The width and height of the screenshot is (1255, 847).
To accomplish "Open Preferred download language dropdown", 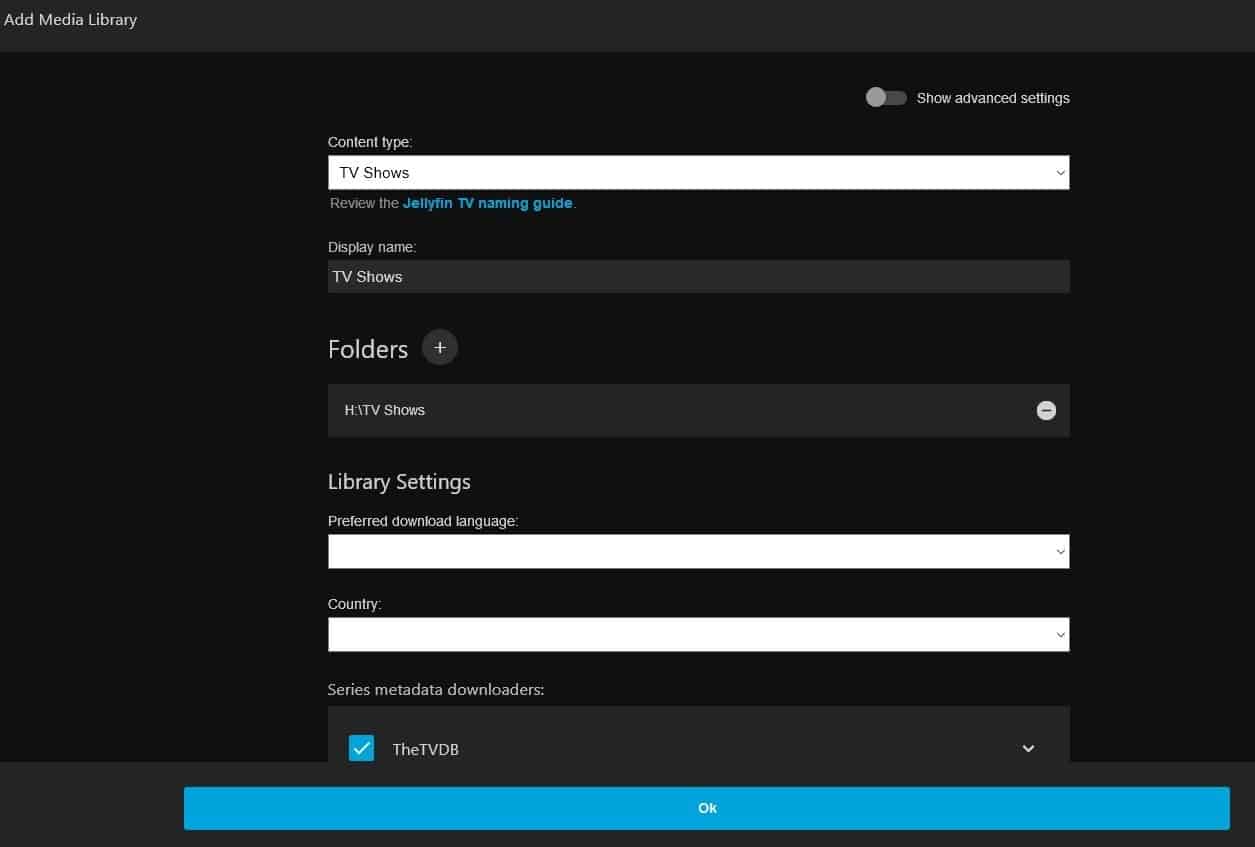I will point(698,551).
